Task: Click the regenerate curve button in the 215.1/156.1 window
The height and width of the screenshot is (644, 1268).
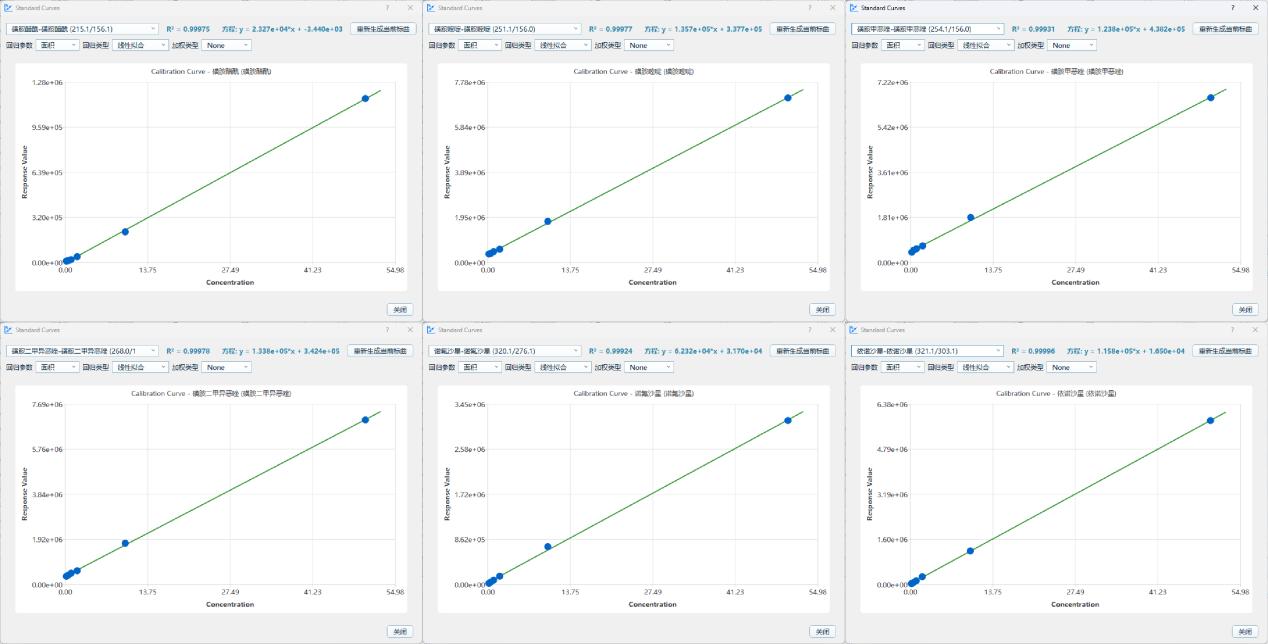Action: (x=382, y=29)
